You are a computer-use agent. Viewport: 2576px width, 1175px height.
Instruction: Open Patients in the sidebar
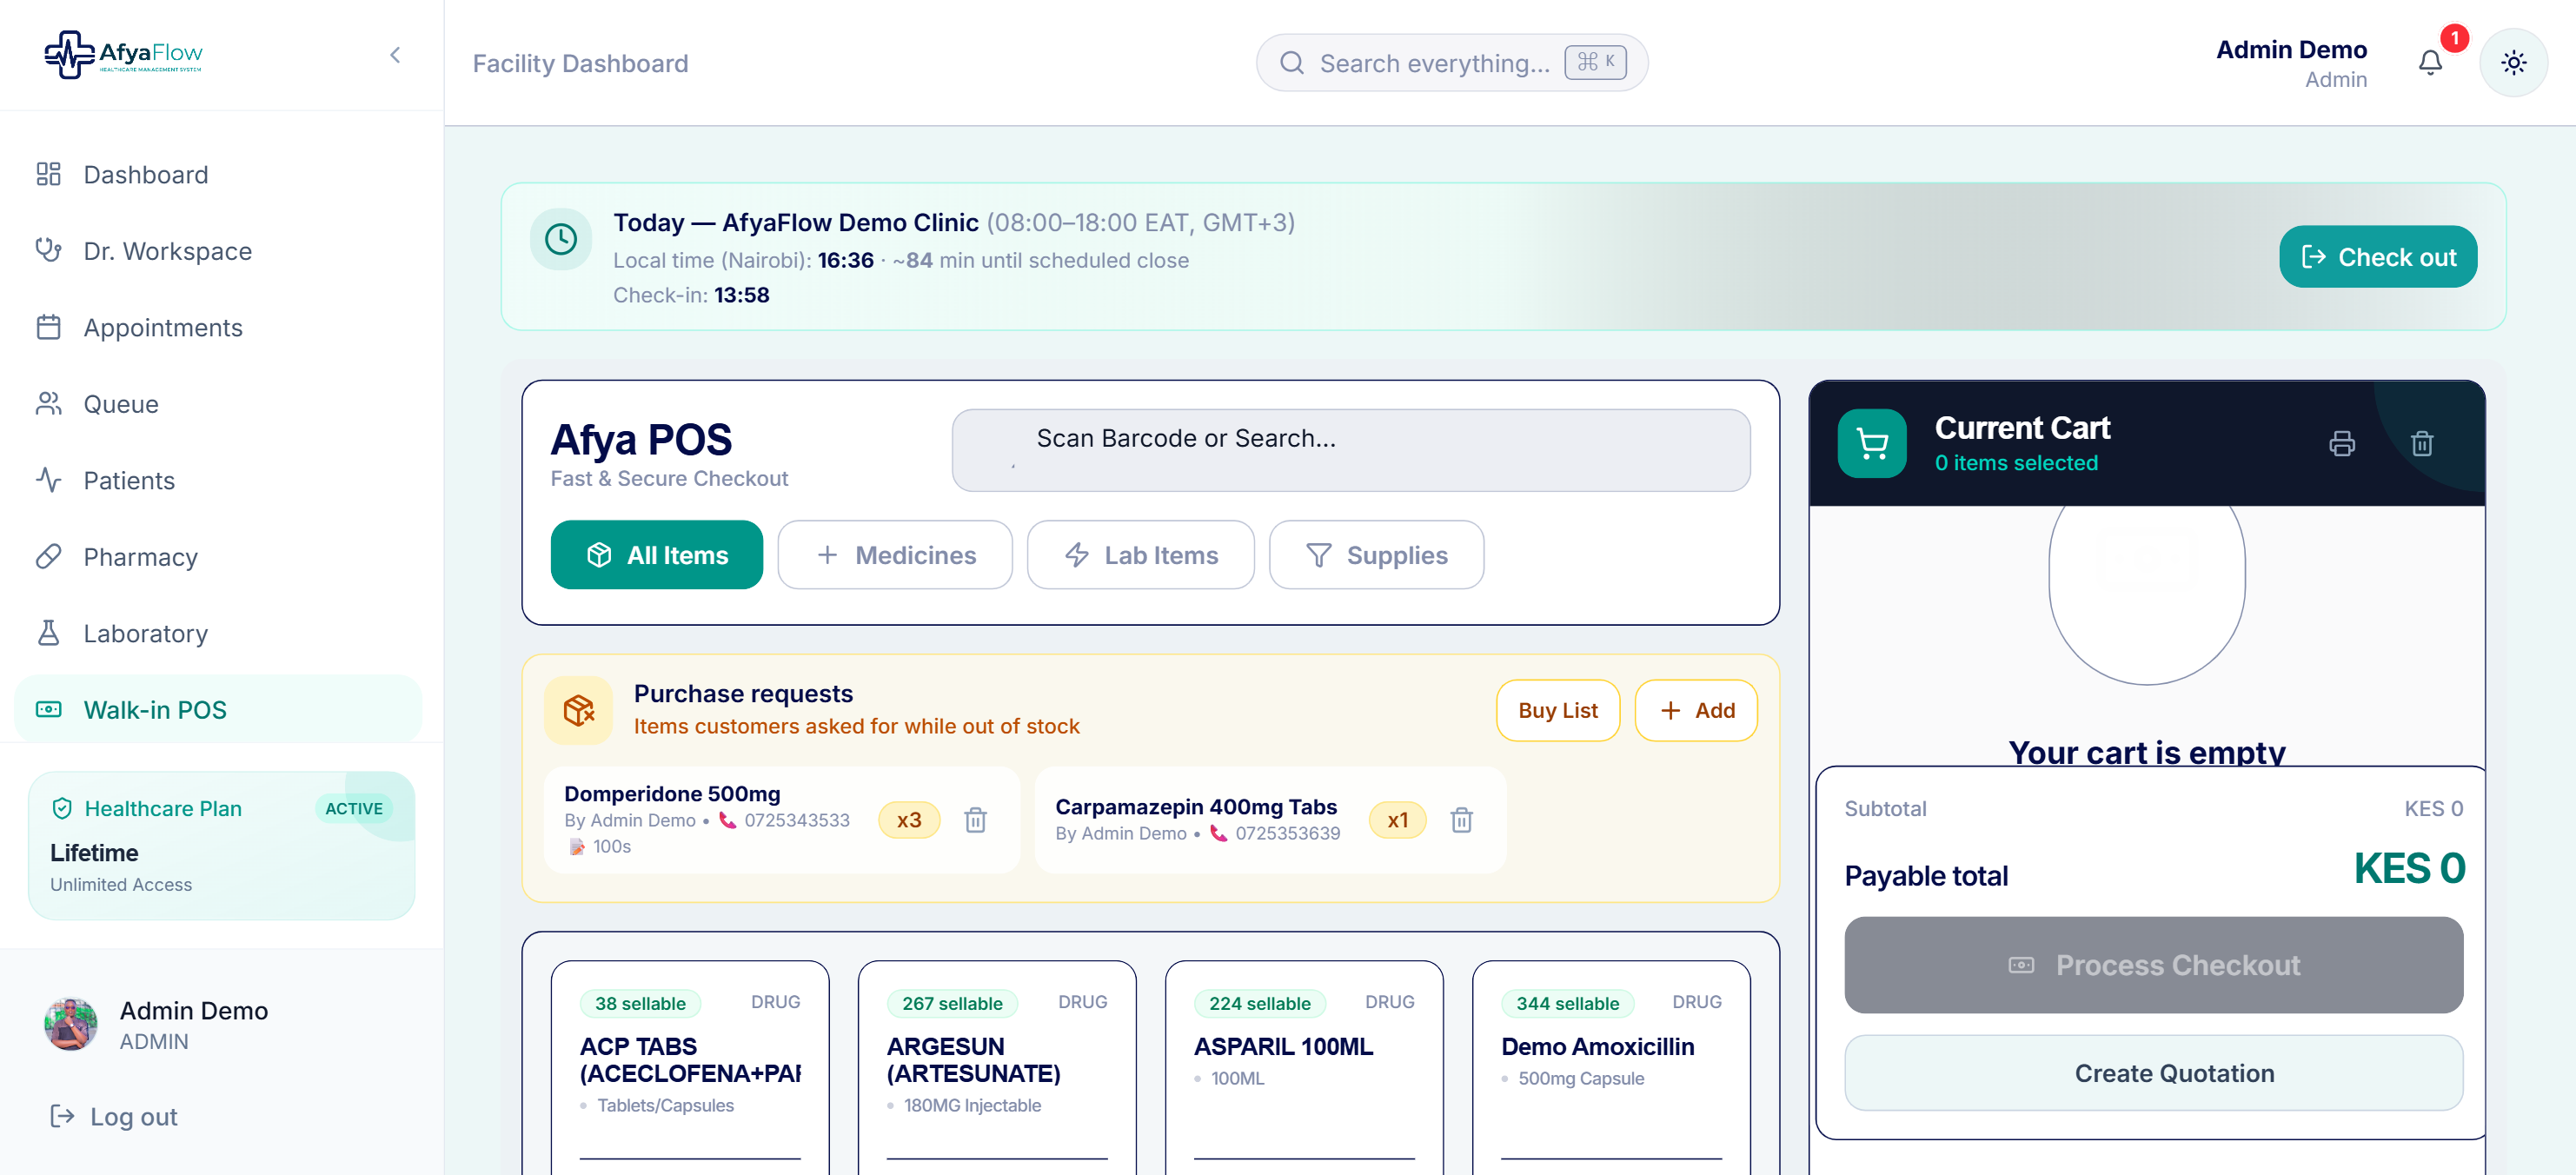coord(218,480)
